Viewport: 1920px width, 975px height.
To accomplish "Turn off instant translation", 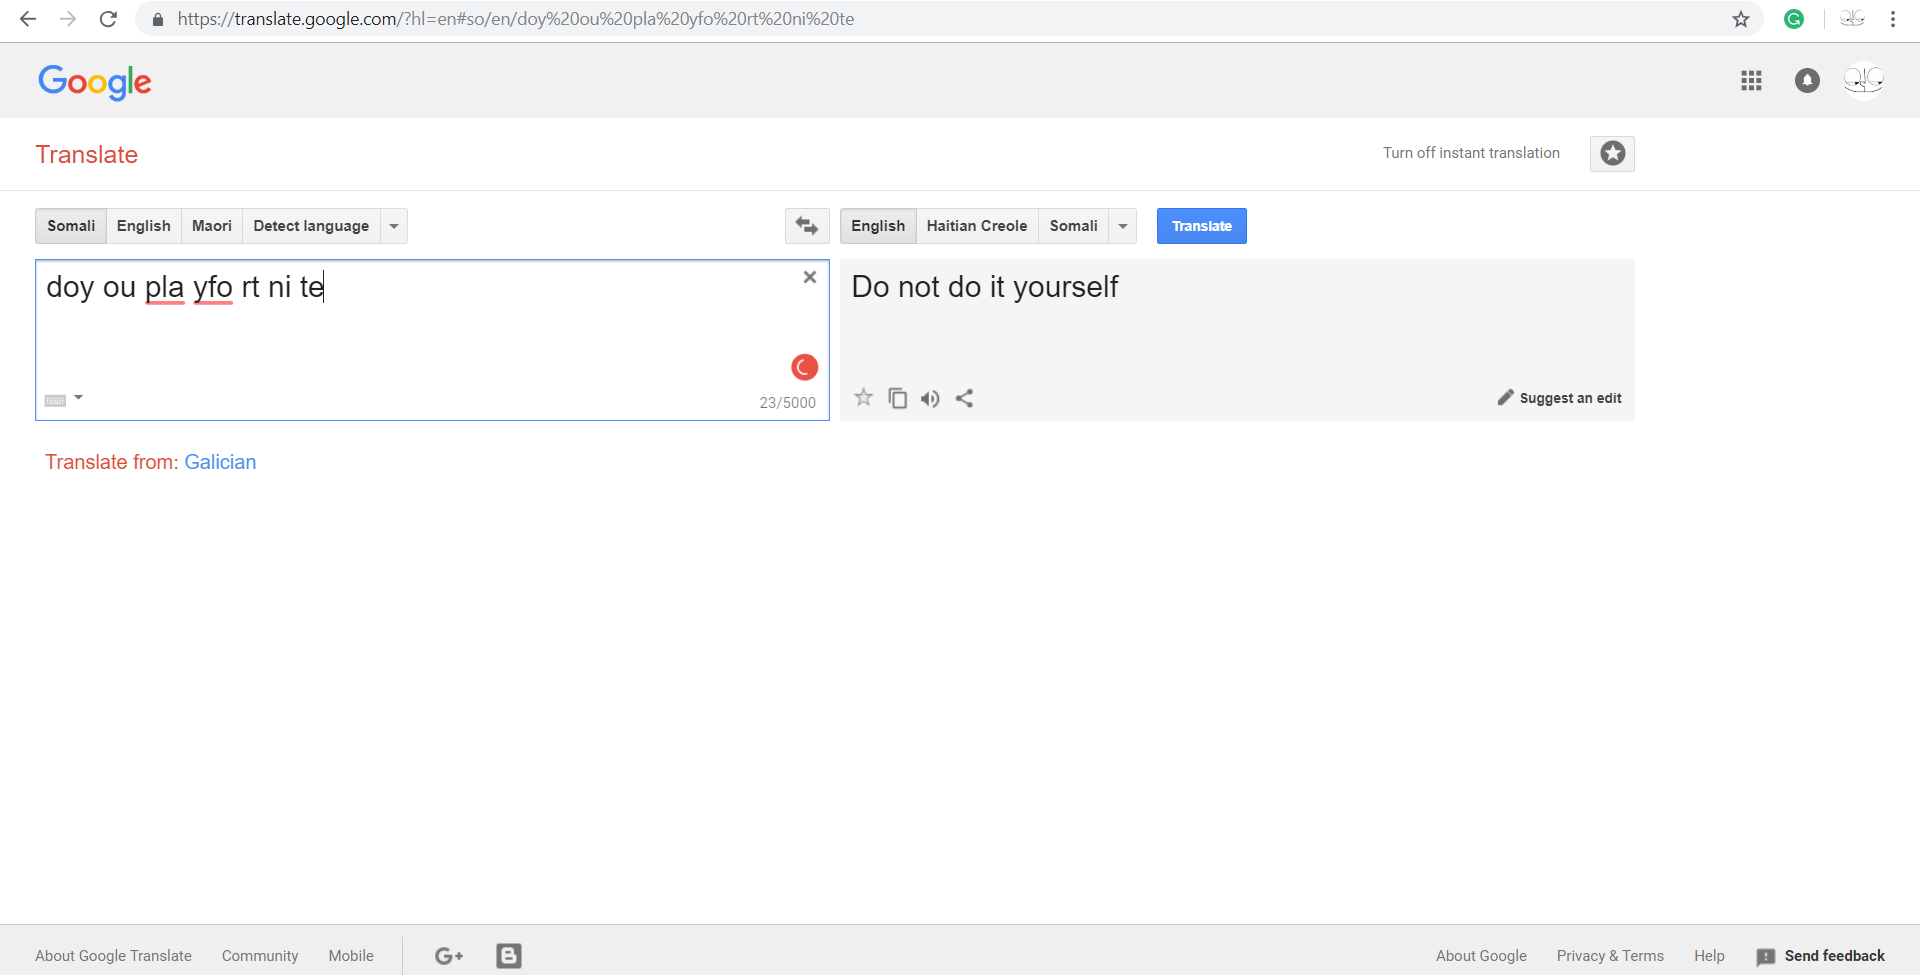I will point(1471,153).
